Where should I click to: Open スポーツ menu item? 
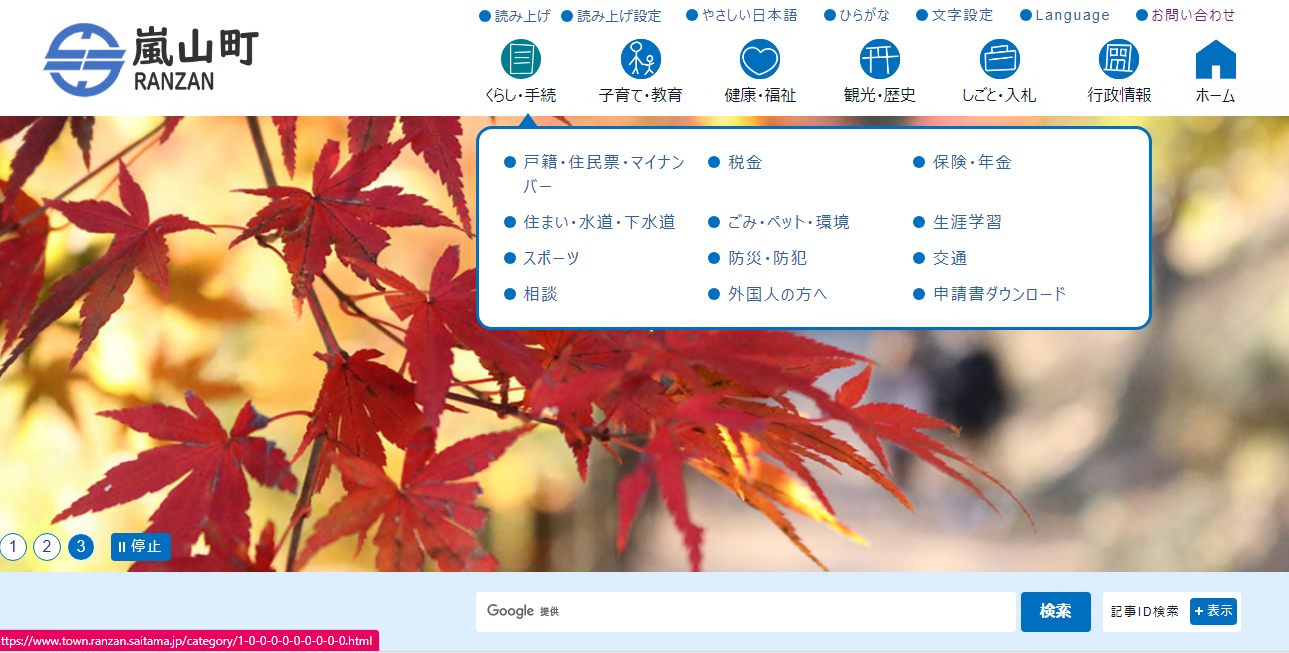(x=551, y=258)
